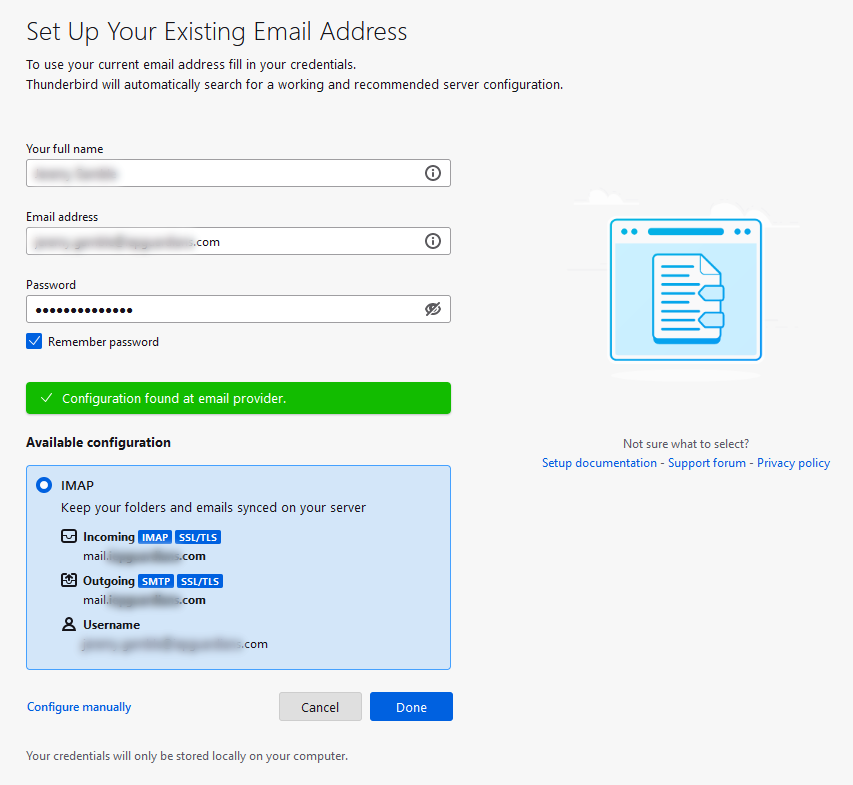Click the info icon beside the full name field
853x785 pixels.
coord(433,172)
